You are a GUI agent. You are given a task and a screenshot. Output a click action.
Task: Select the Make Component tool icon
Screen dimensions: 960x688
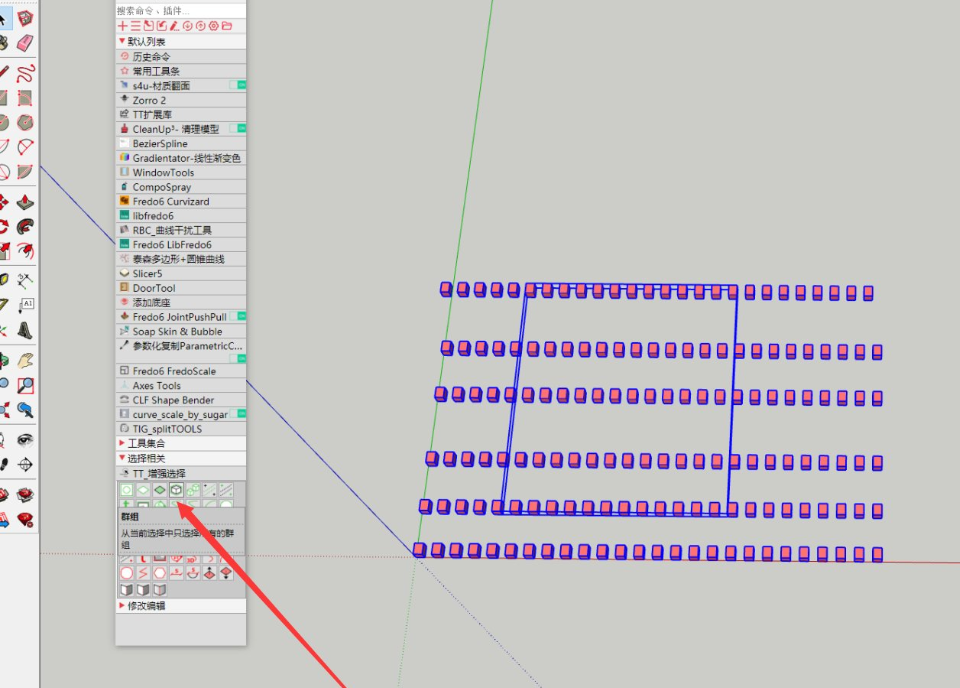point(25,18)
